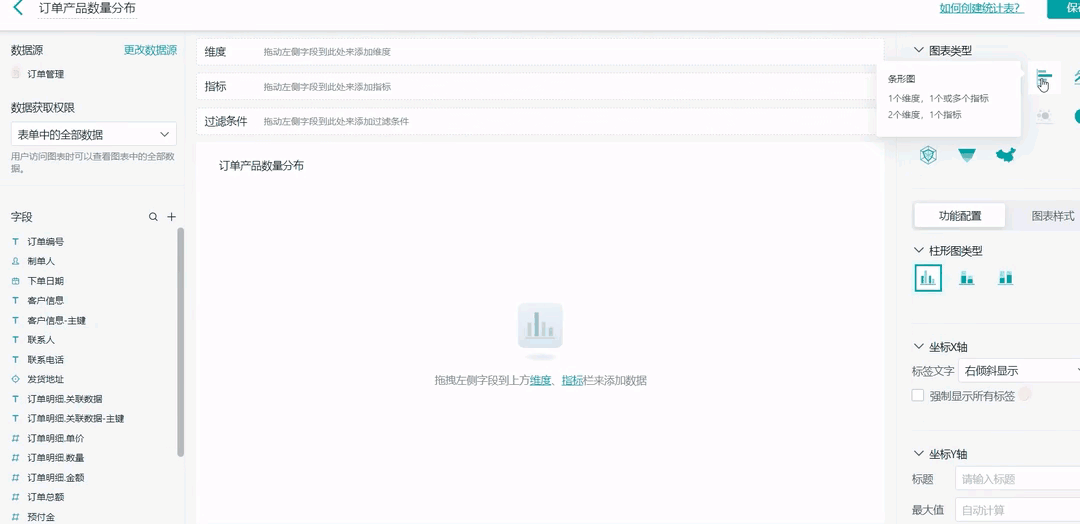Image resolution: width=1080 pixels, height=524 pixels.
Task: Search fields with the magnifier icon
Action: (153, 217)
